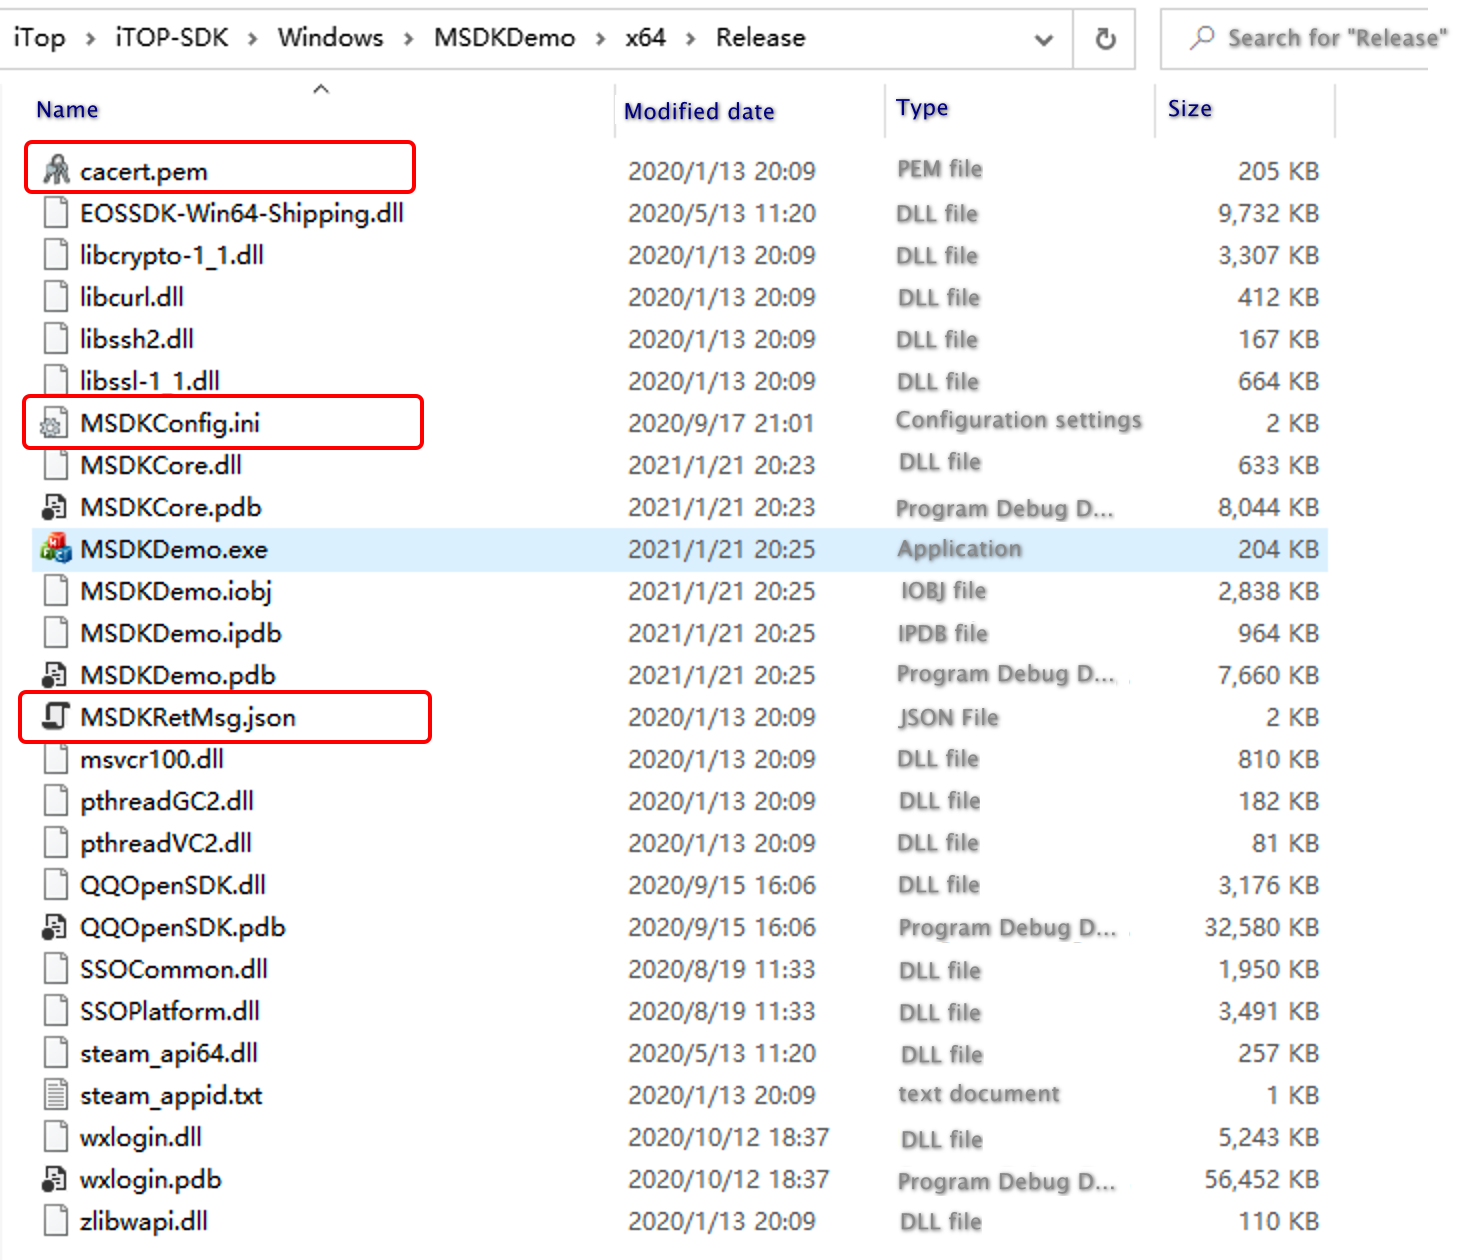
Task: Click the SSOCommon.dll file icon
Action: pyautogui.click(x=56, y=969)
